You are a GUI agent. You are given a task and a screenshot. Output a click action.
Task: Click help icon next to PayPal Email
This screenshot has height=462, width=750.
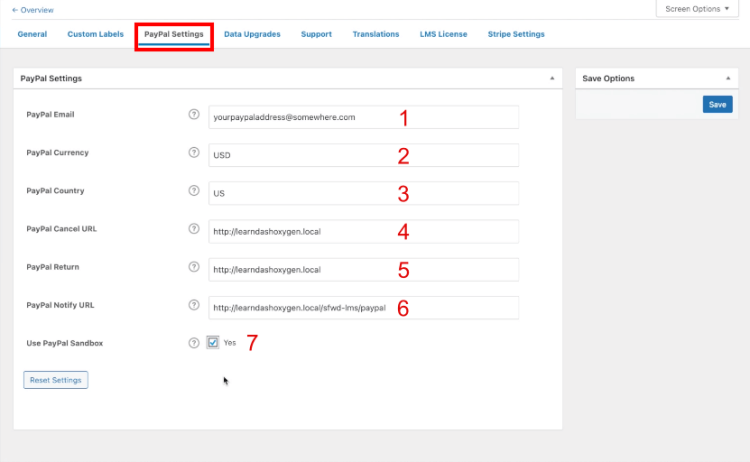click(194, 114)
